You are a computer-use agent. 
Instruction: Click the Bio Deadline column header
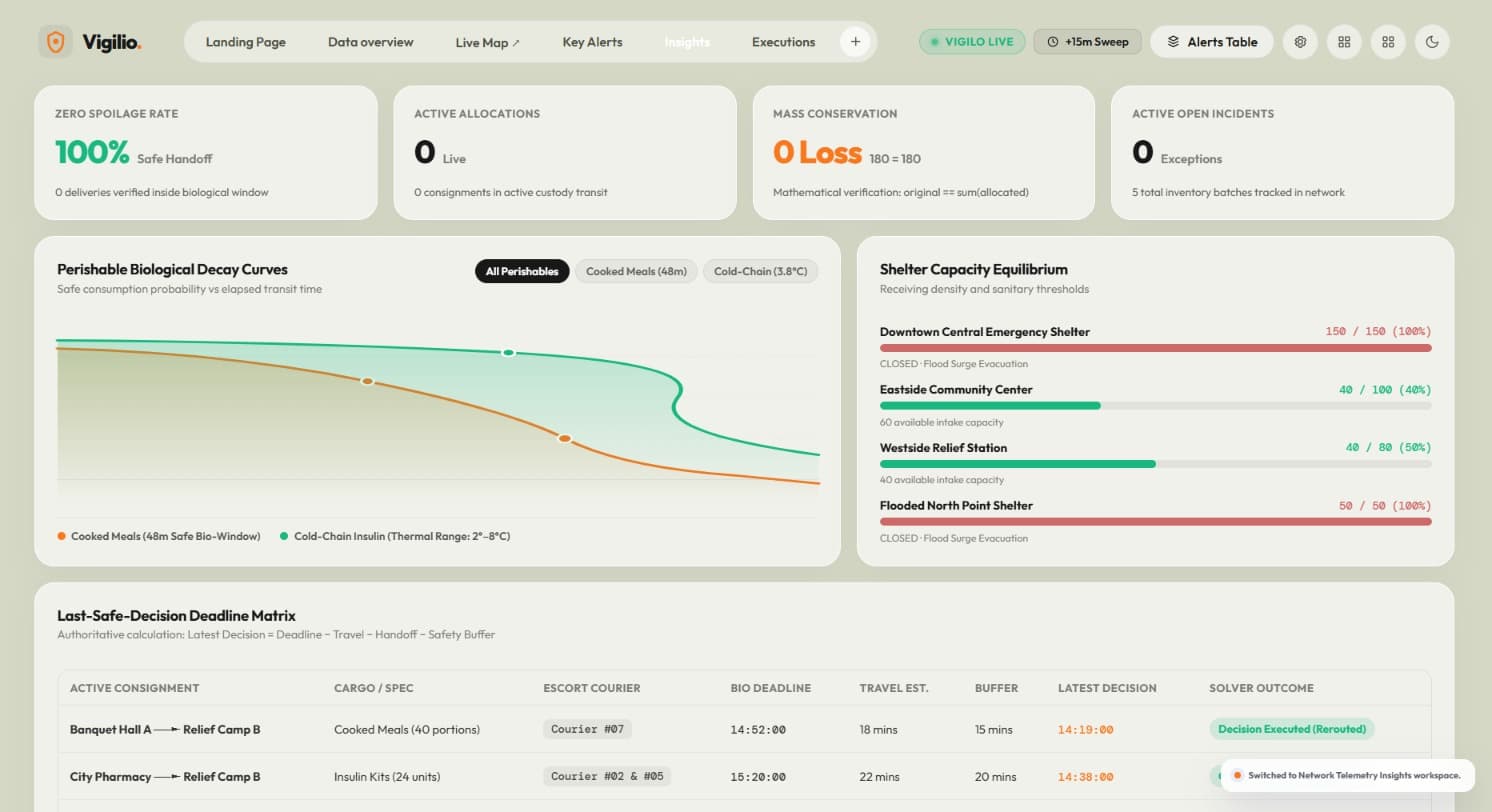coord(770,688)
